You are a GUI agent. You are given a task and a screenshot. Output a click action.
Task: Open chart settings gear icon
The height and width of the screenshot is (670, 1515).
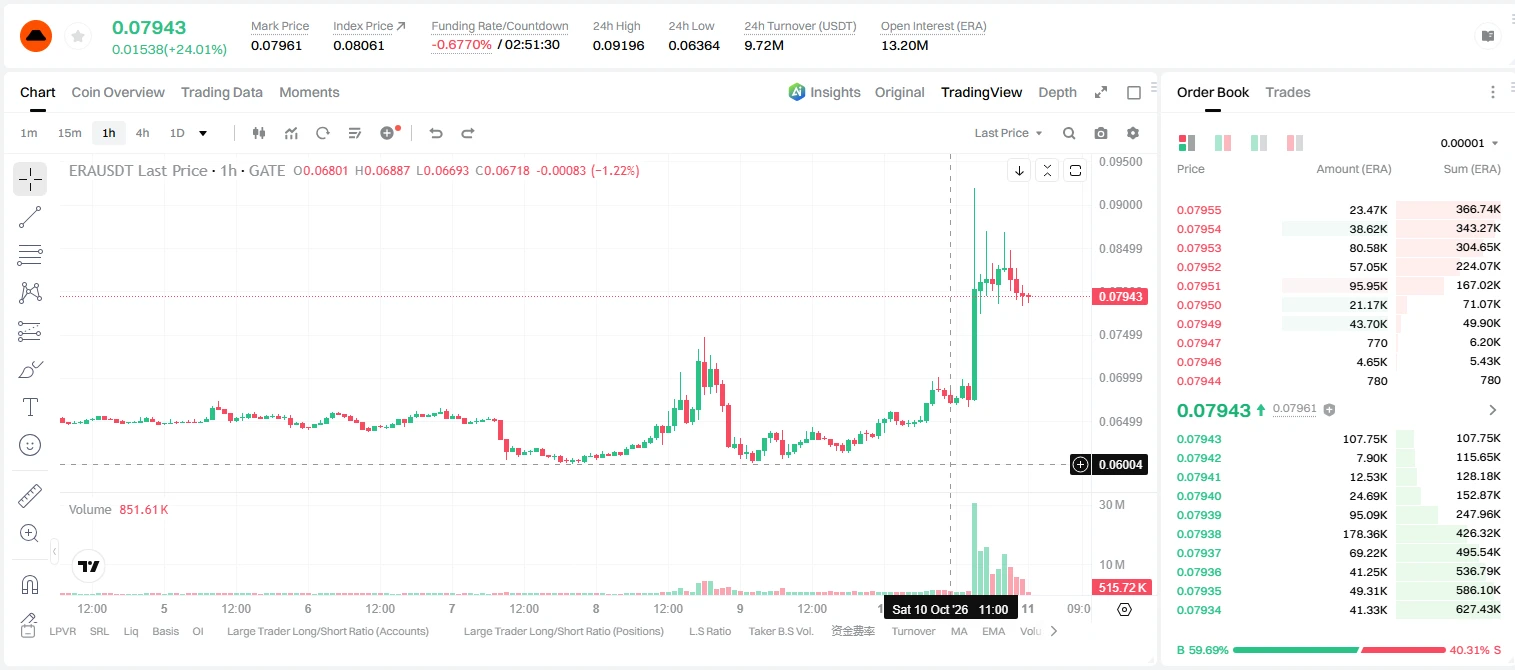(1133, 133)
